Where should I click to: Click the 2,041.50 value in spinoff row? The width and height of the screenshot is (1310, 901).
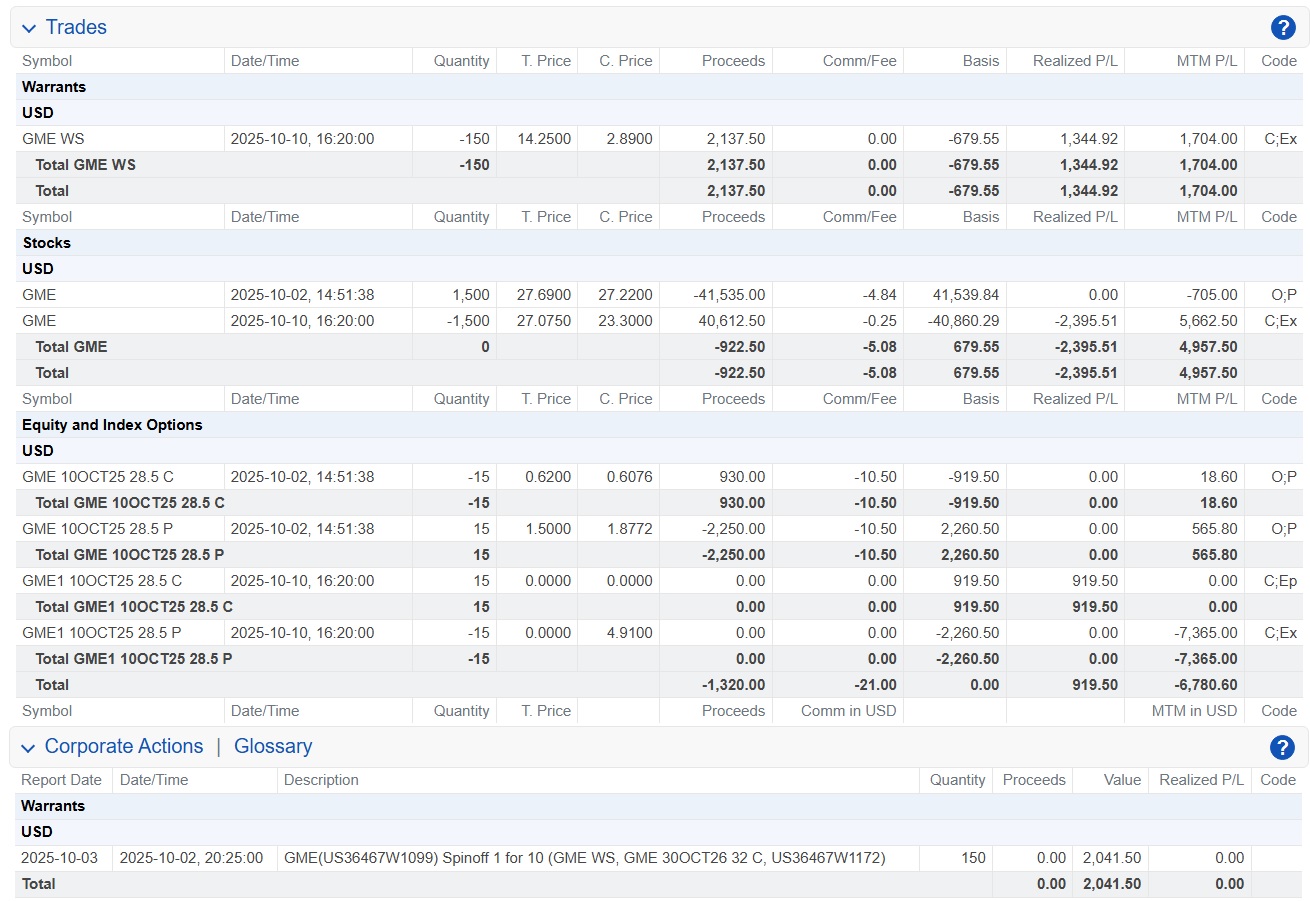[1110, 857]
